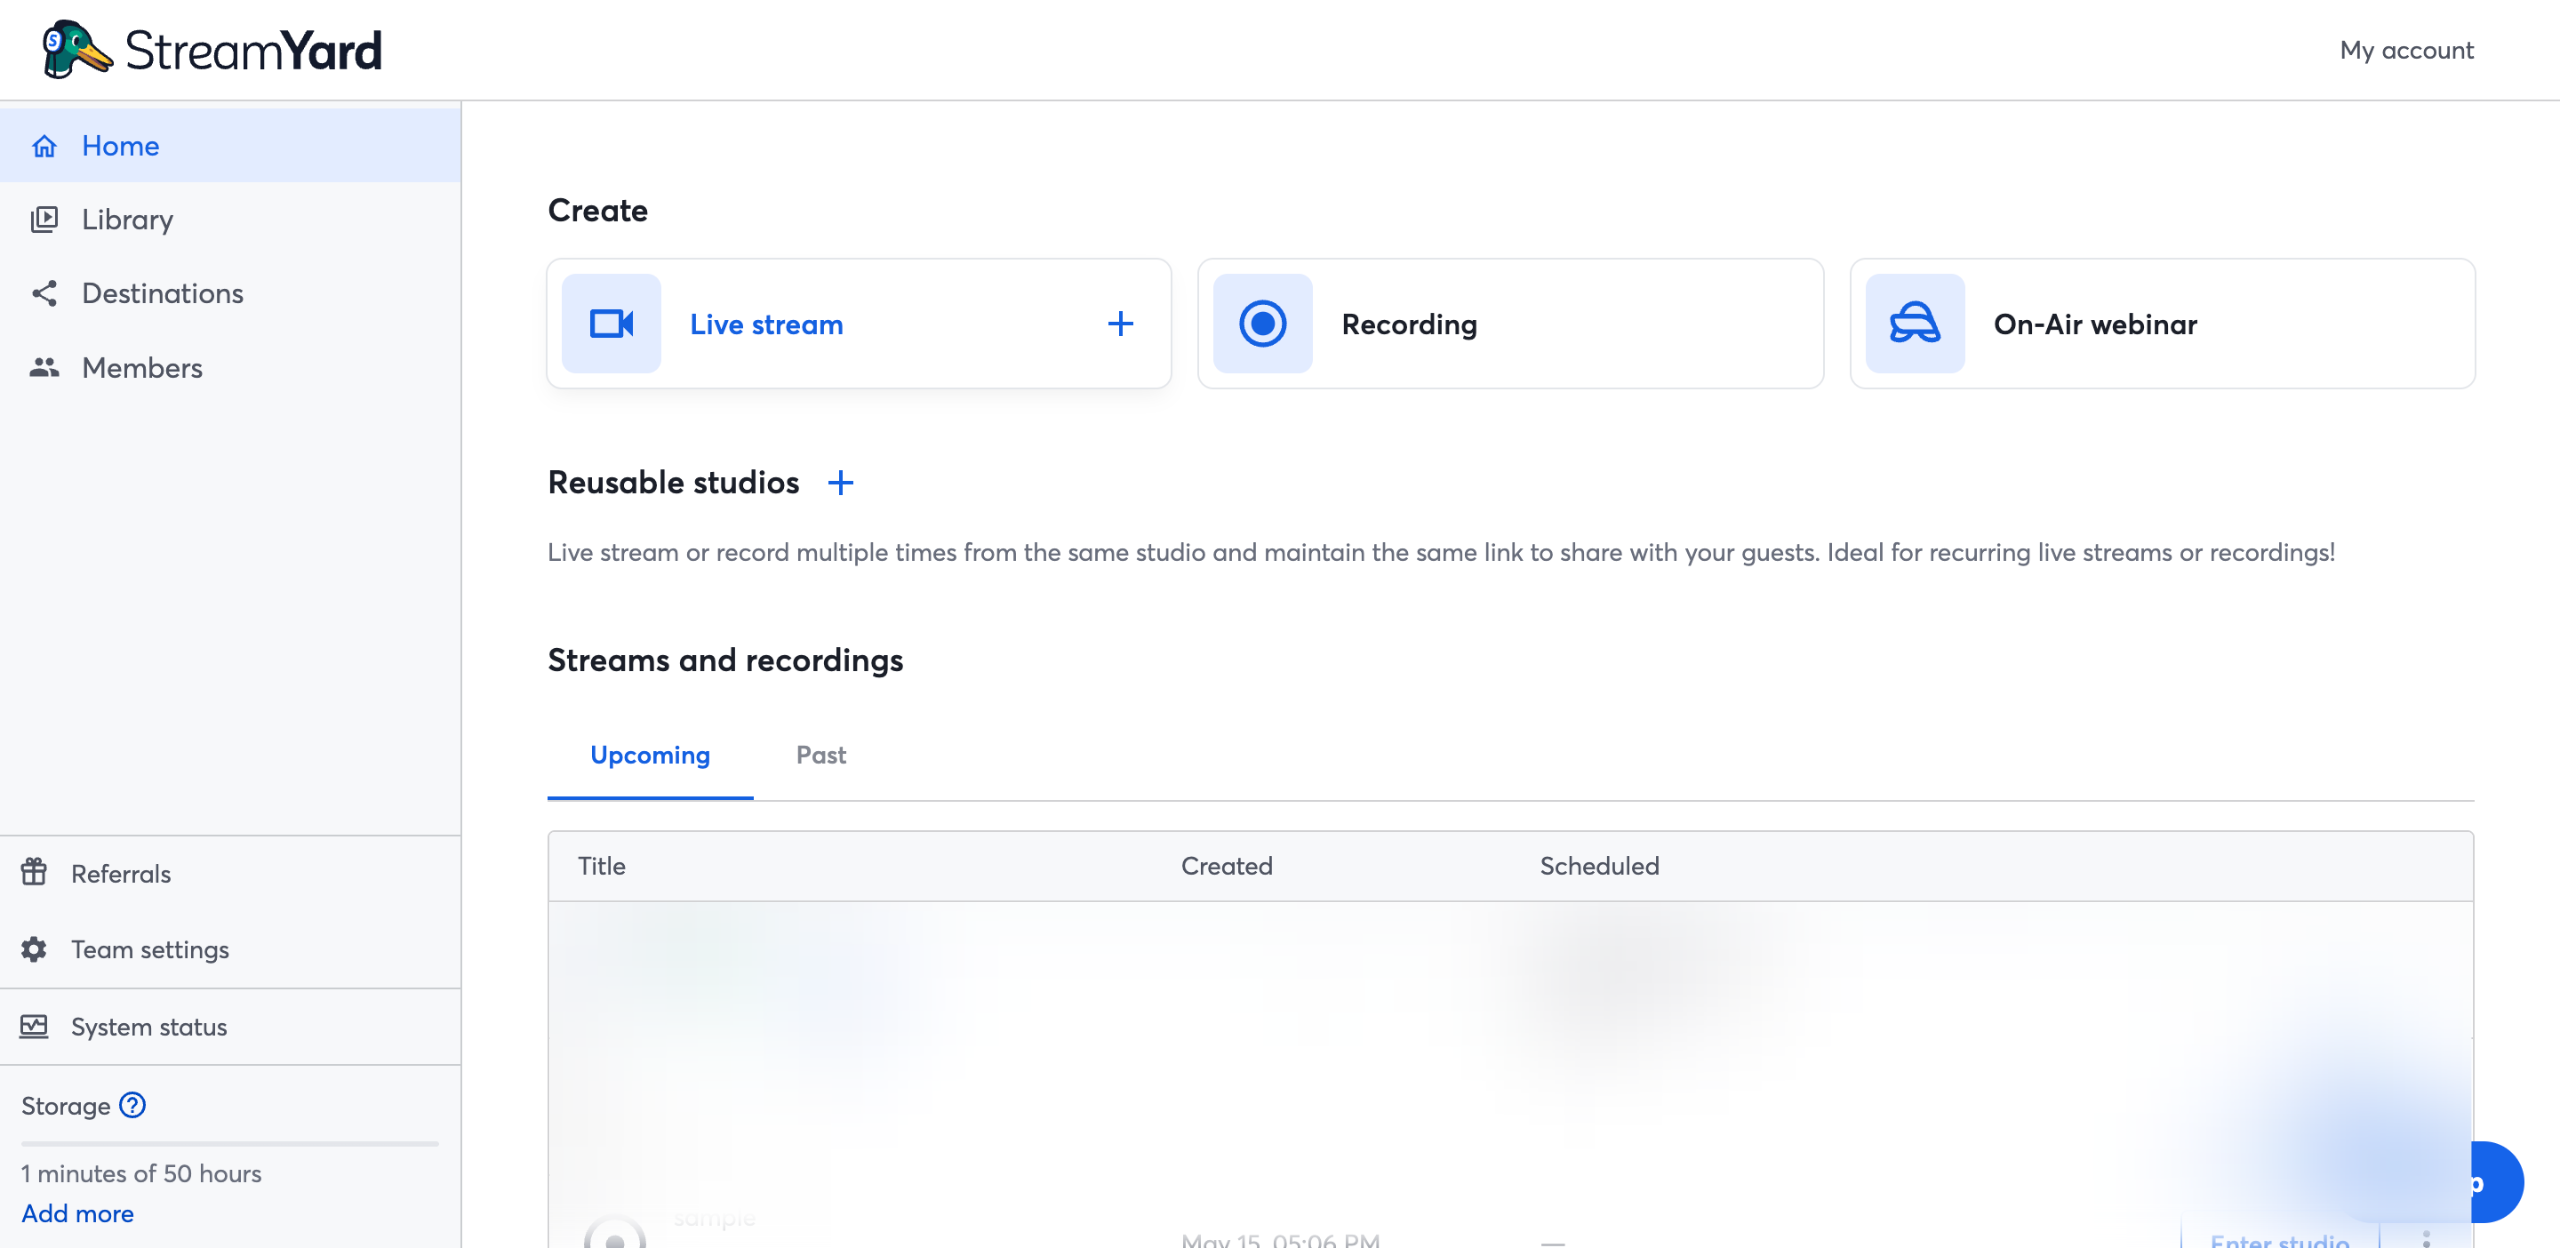Click the plus on Live stream card
Viewport: 2560px width, 1248px height.
pos(1120,324)
